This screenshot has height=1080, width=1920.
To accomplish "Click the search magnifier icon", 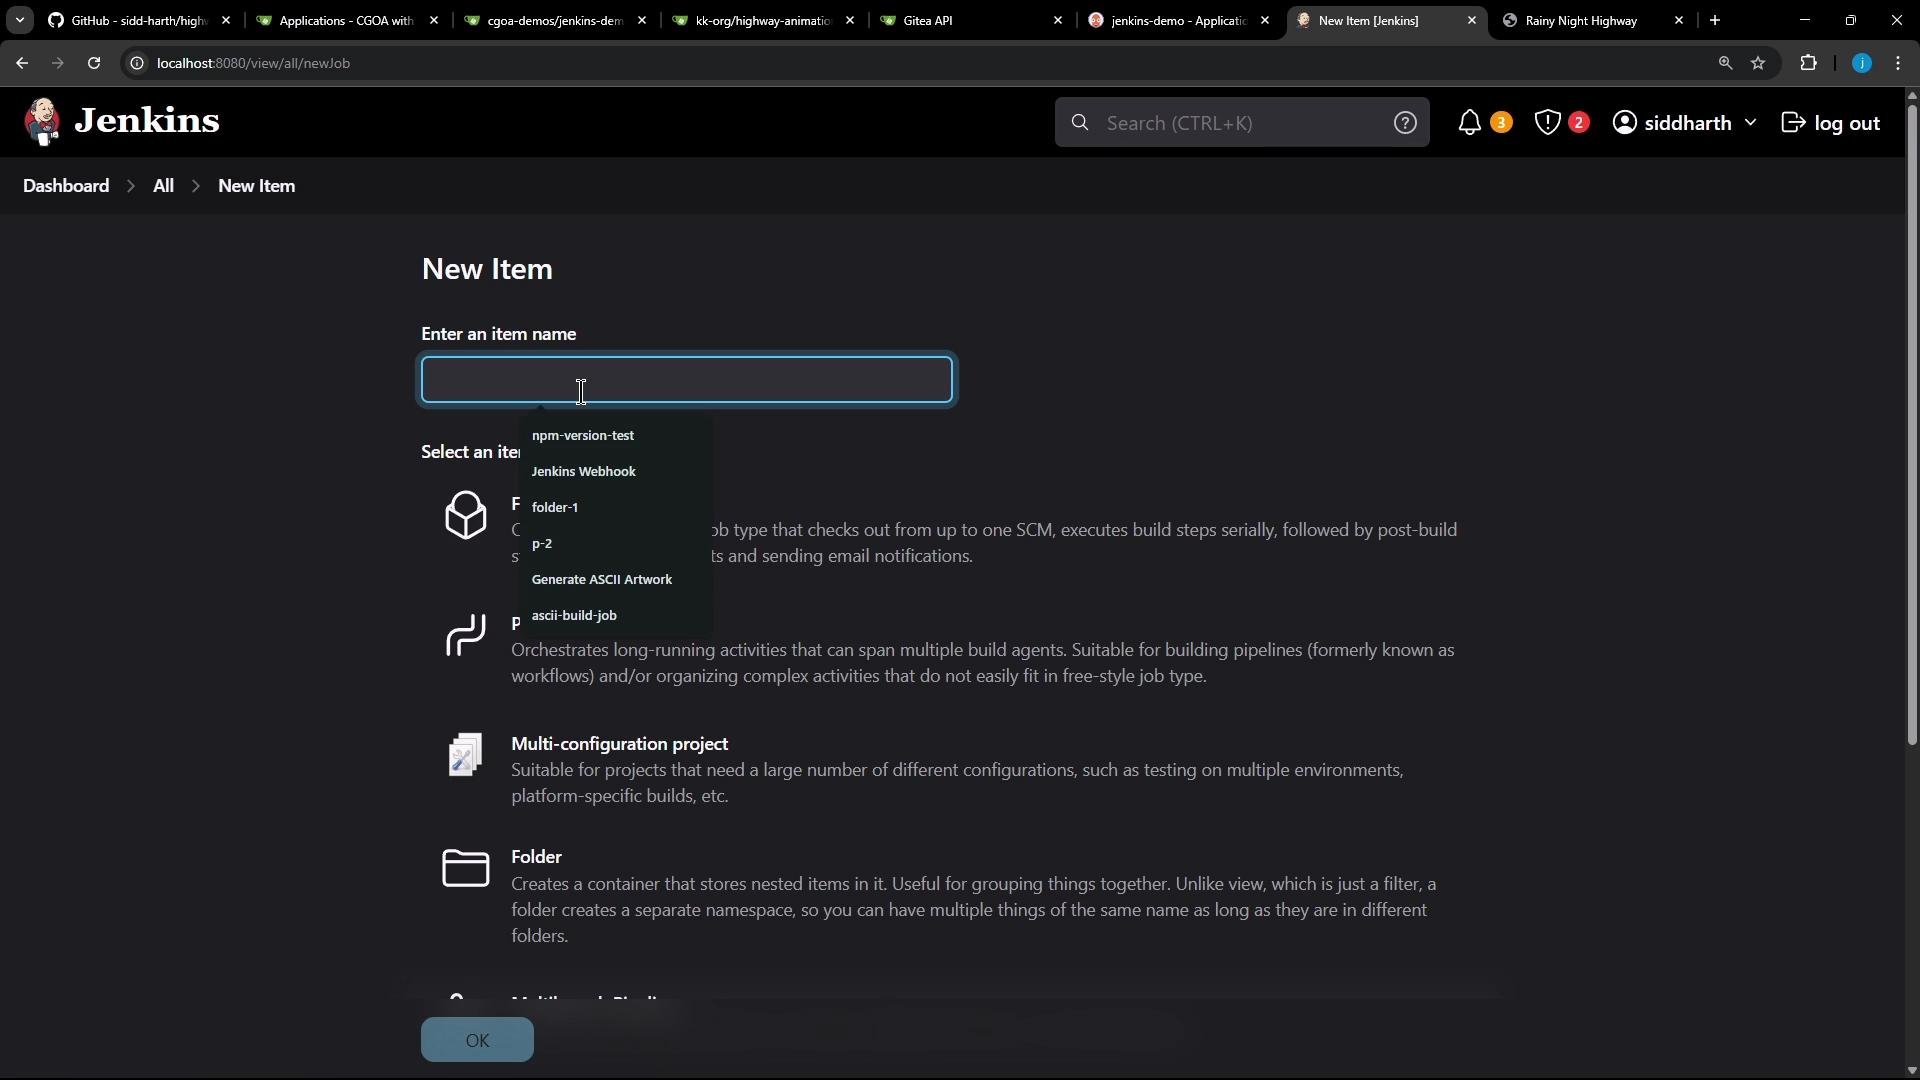I will [1080, 123].
